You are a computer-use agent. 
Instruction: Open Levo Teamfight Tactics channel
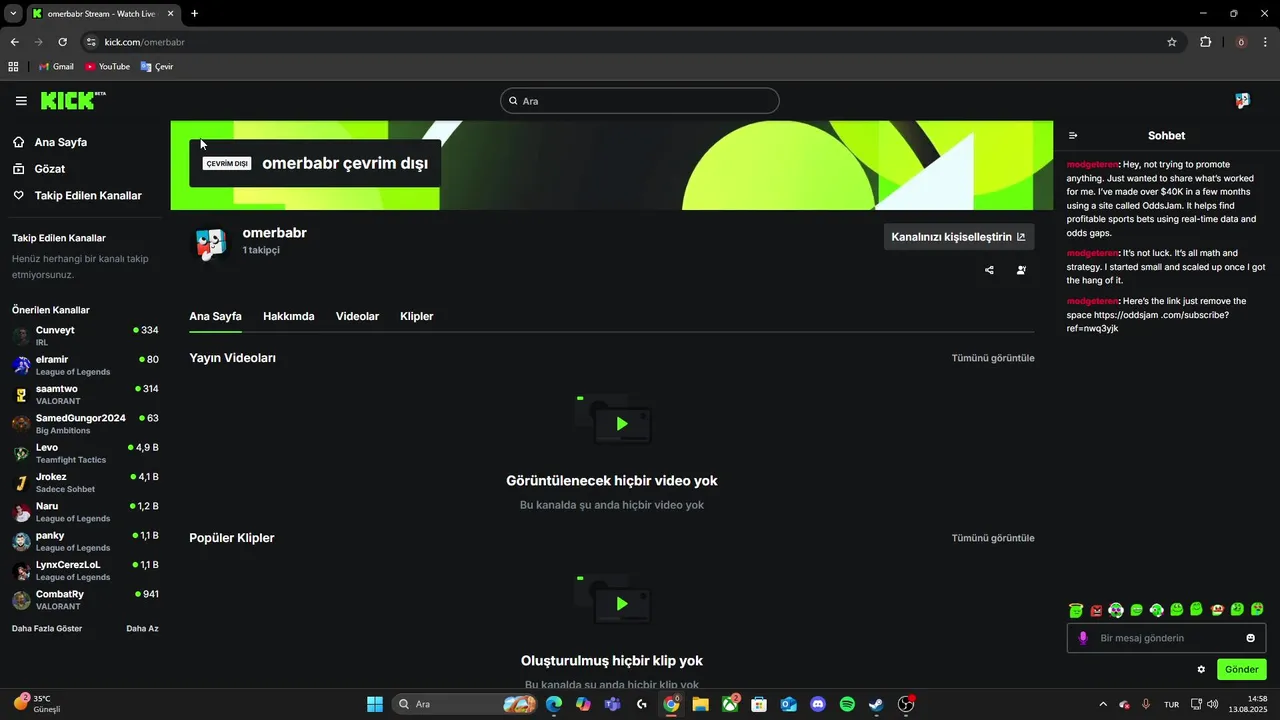tap(85, 453)
